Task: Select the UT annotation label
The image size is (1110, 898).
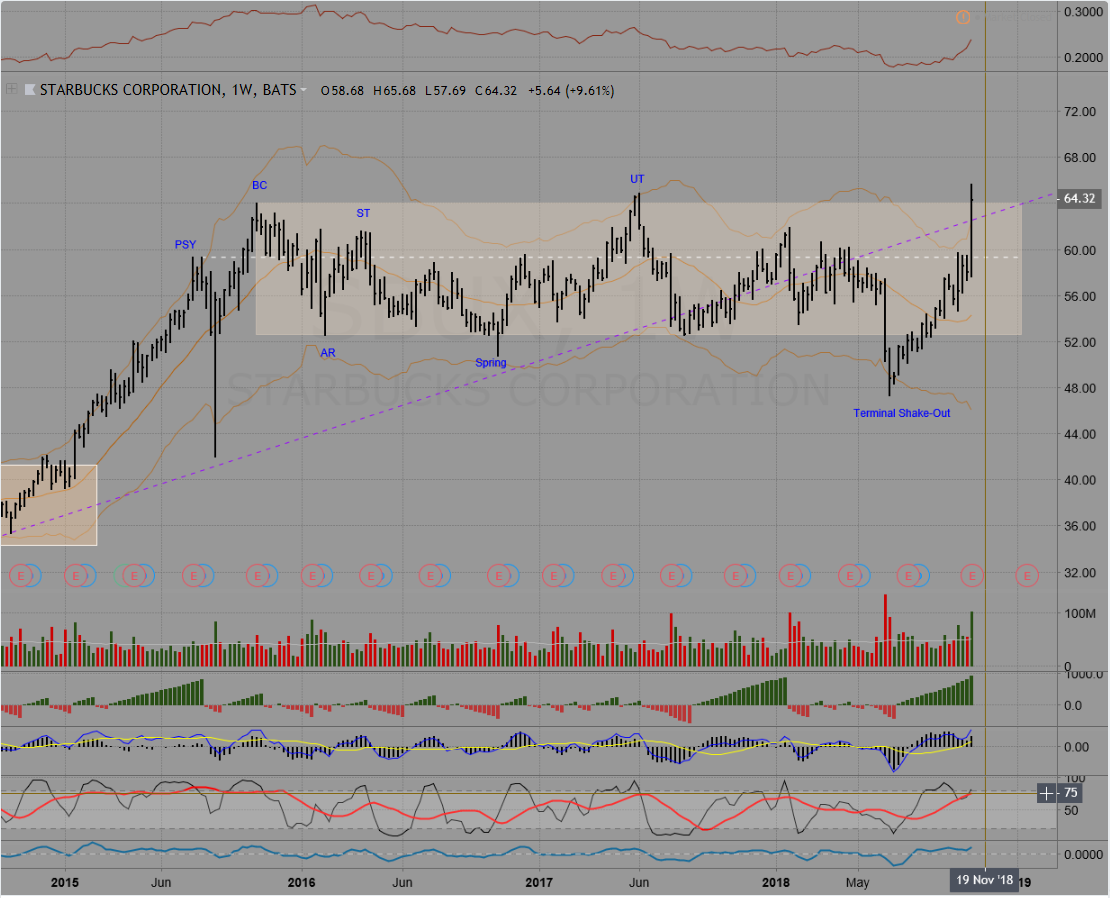Action: pyautogui.click(x=637, y=179)
